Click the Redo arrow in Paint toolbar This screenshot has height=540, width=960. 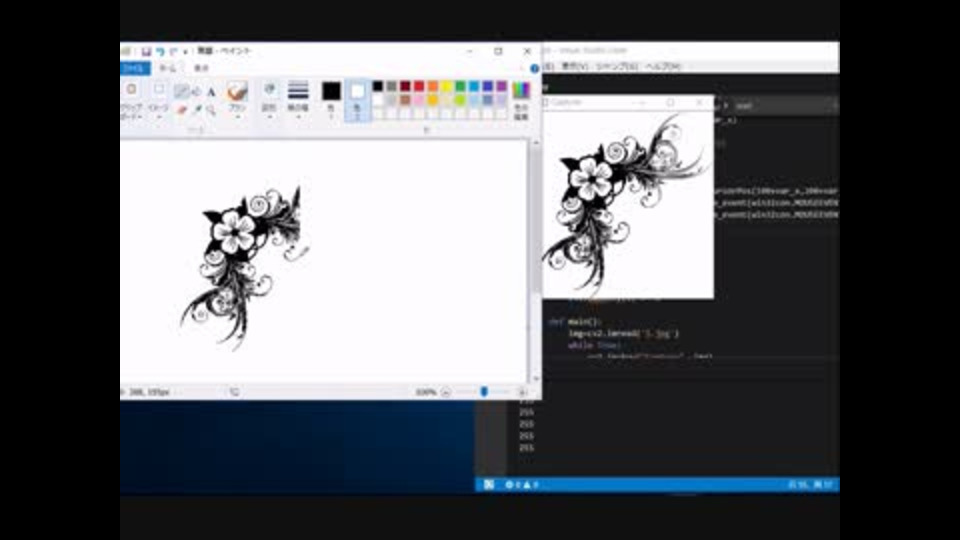point(174,51)
